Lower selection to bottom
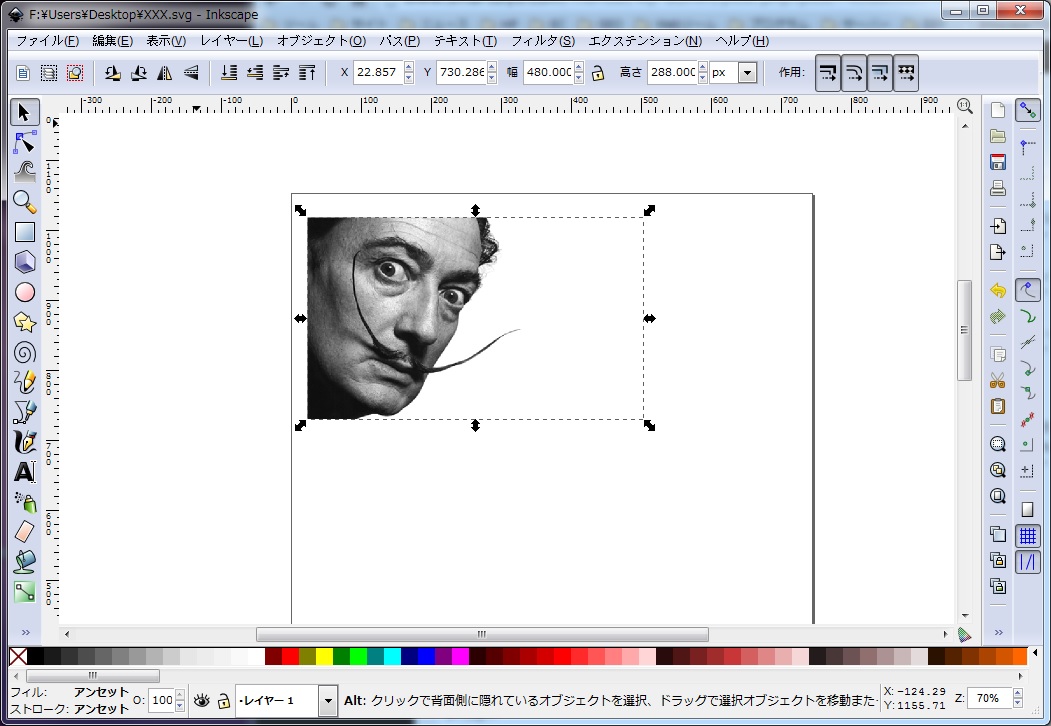Image resolution: width=1051 pixels, height=726 pixels. [x=229, y=72]
